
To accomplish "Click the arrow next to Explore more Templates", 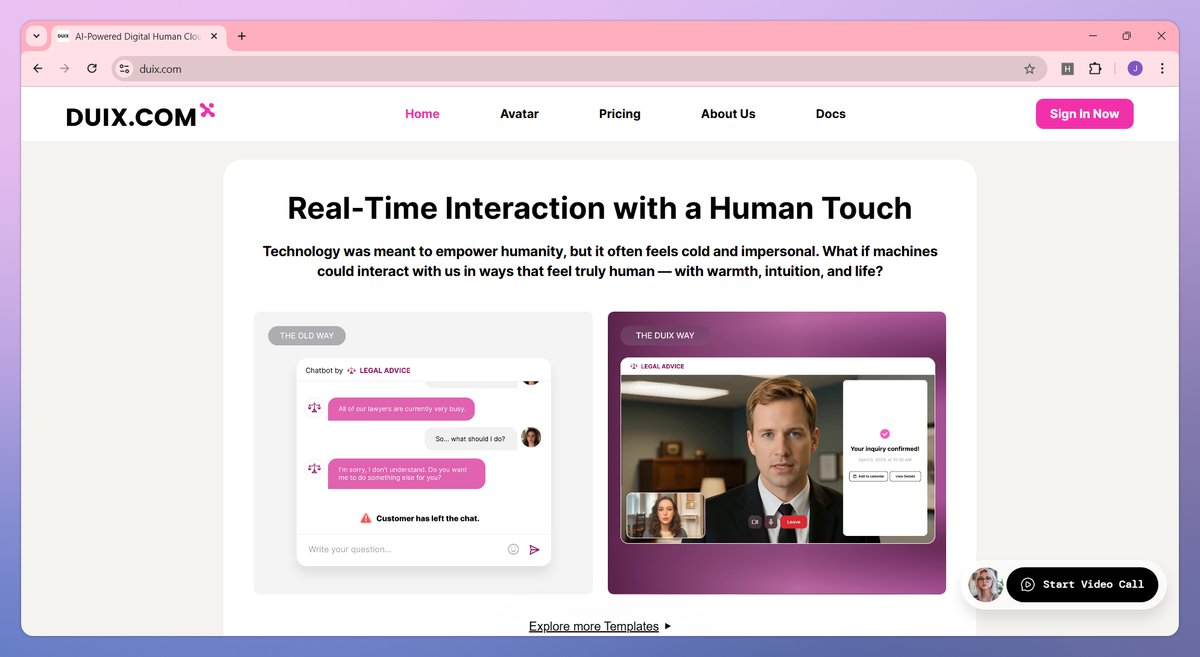I will point(668,627).
